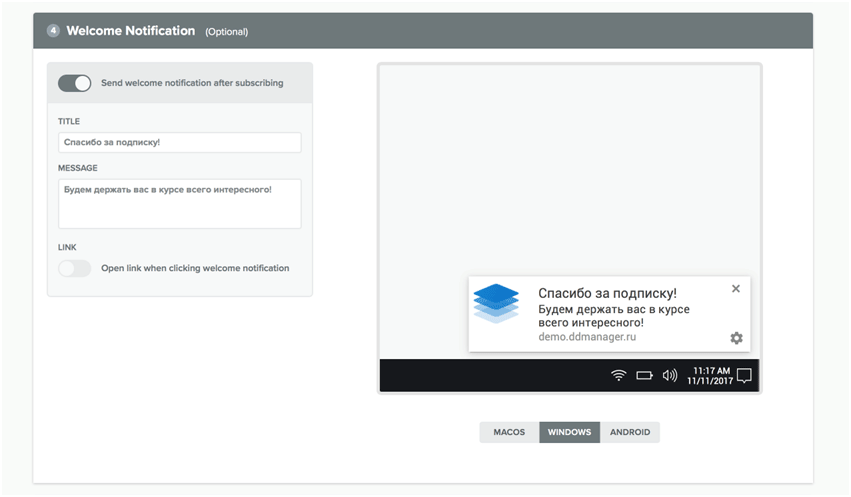
Task: Click the taskbar clock showing 11:17 AM
Action: click(710, 376)
